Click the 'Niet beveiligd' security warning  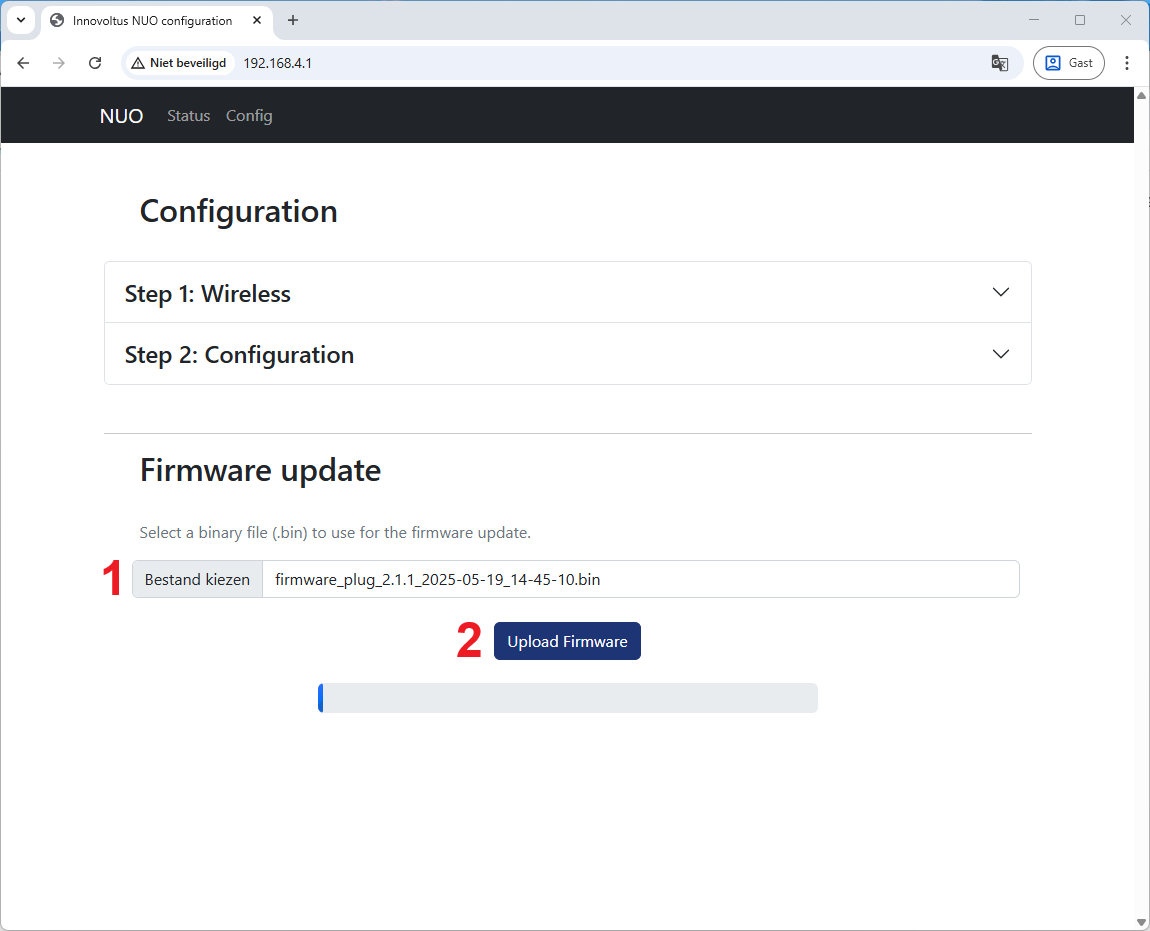point(179,63)
